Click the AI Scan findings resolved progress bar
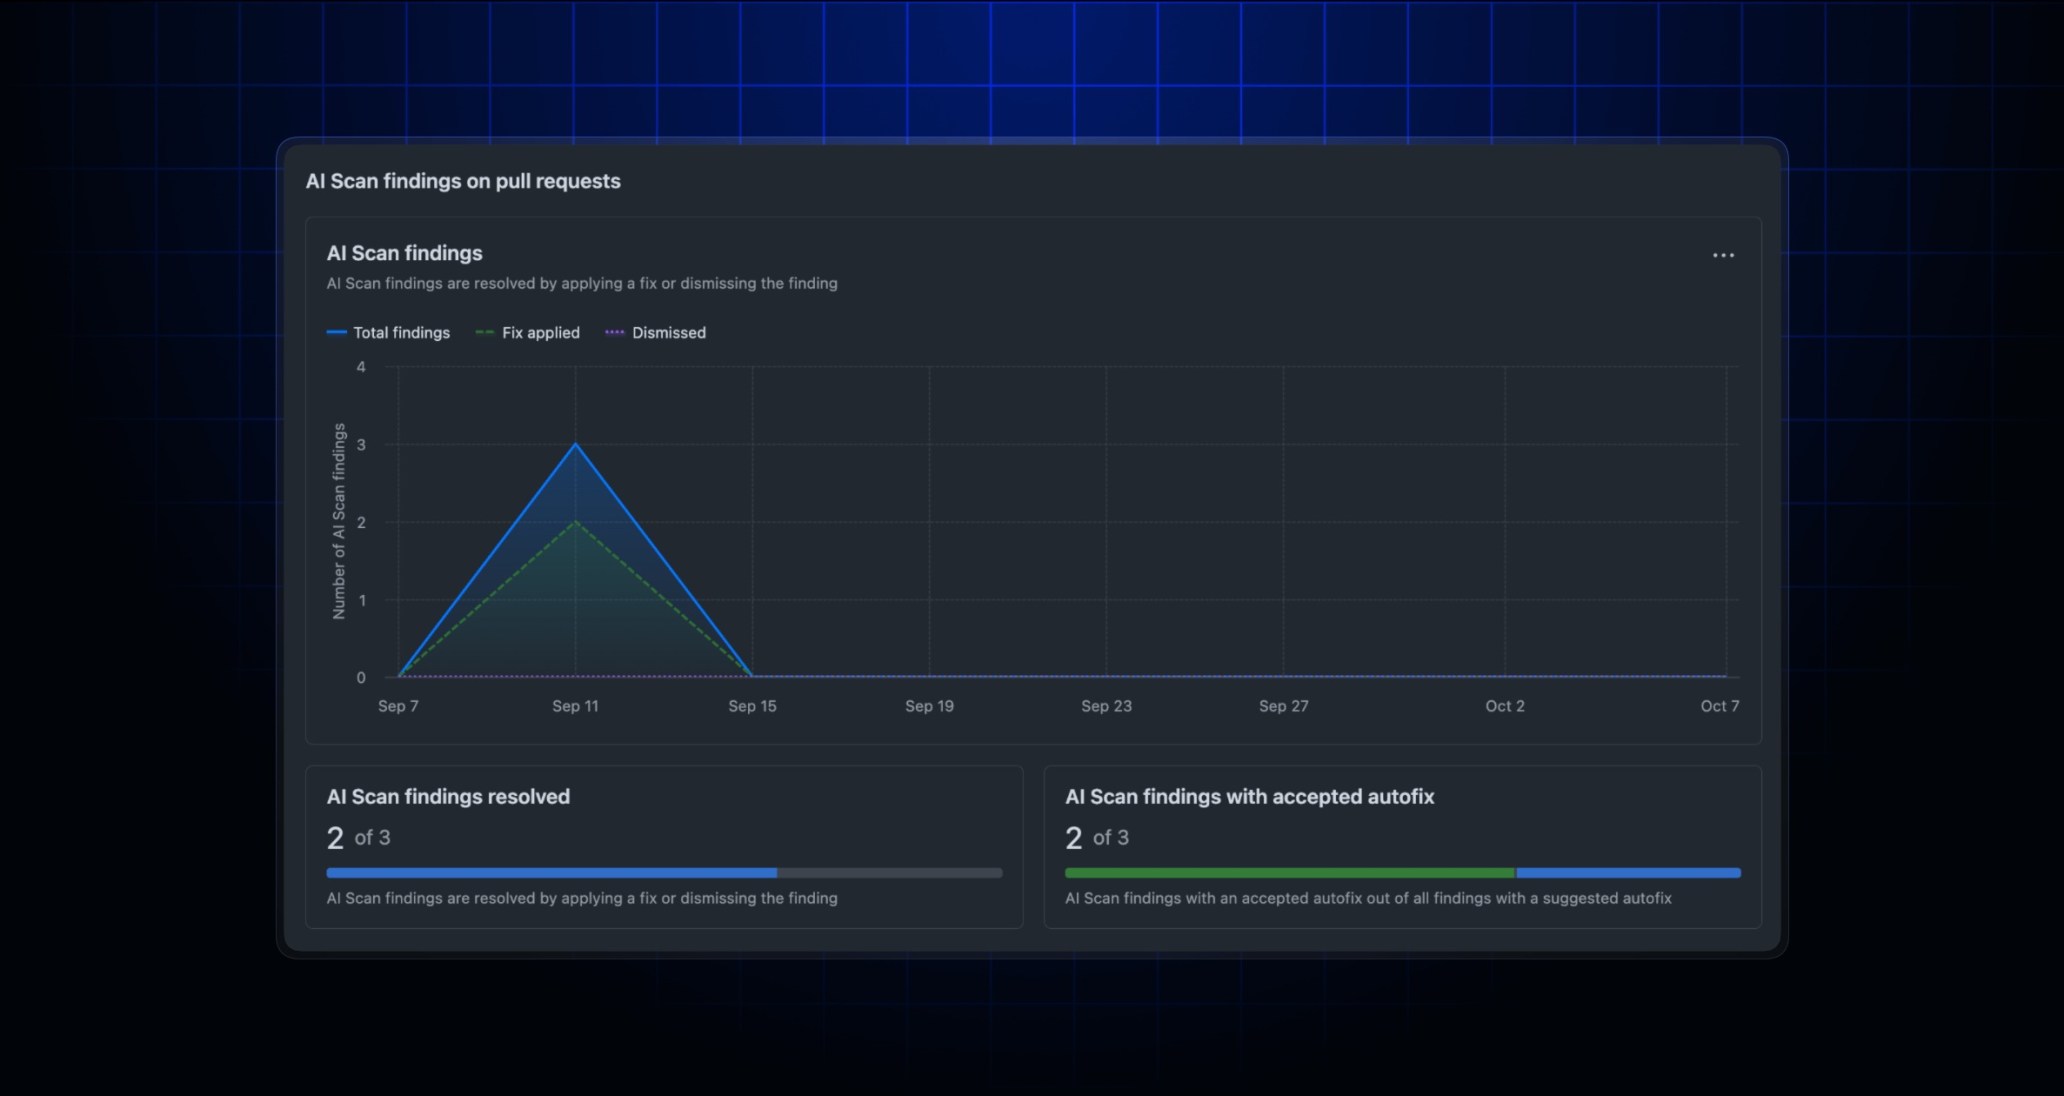 coord(664,873)
